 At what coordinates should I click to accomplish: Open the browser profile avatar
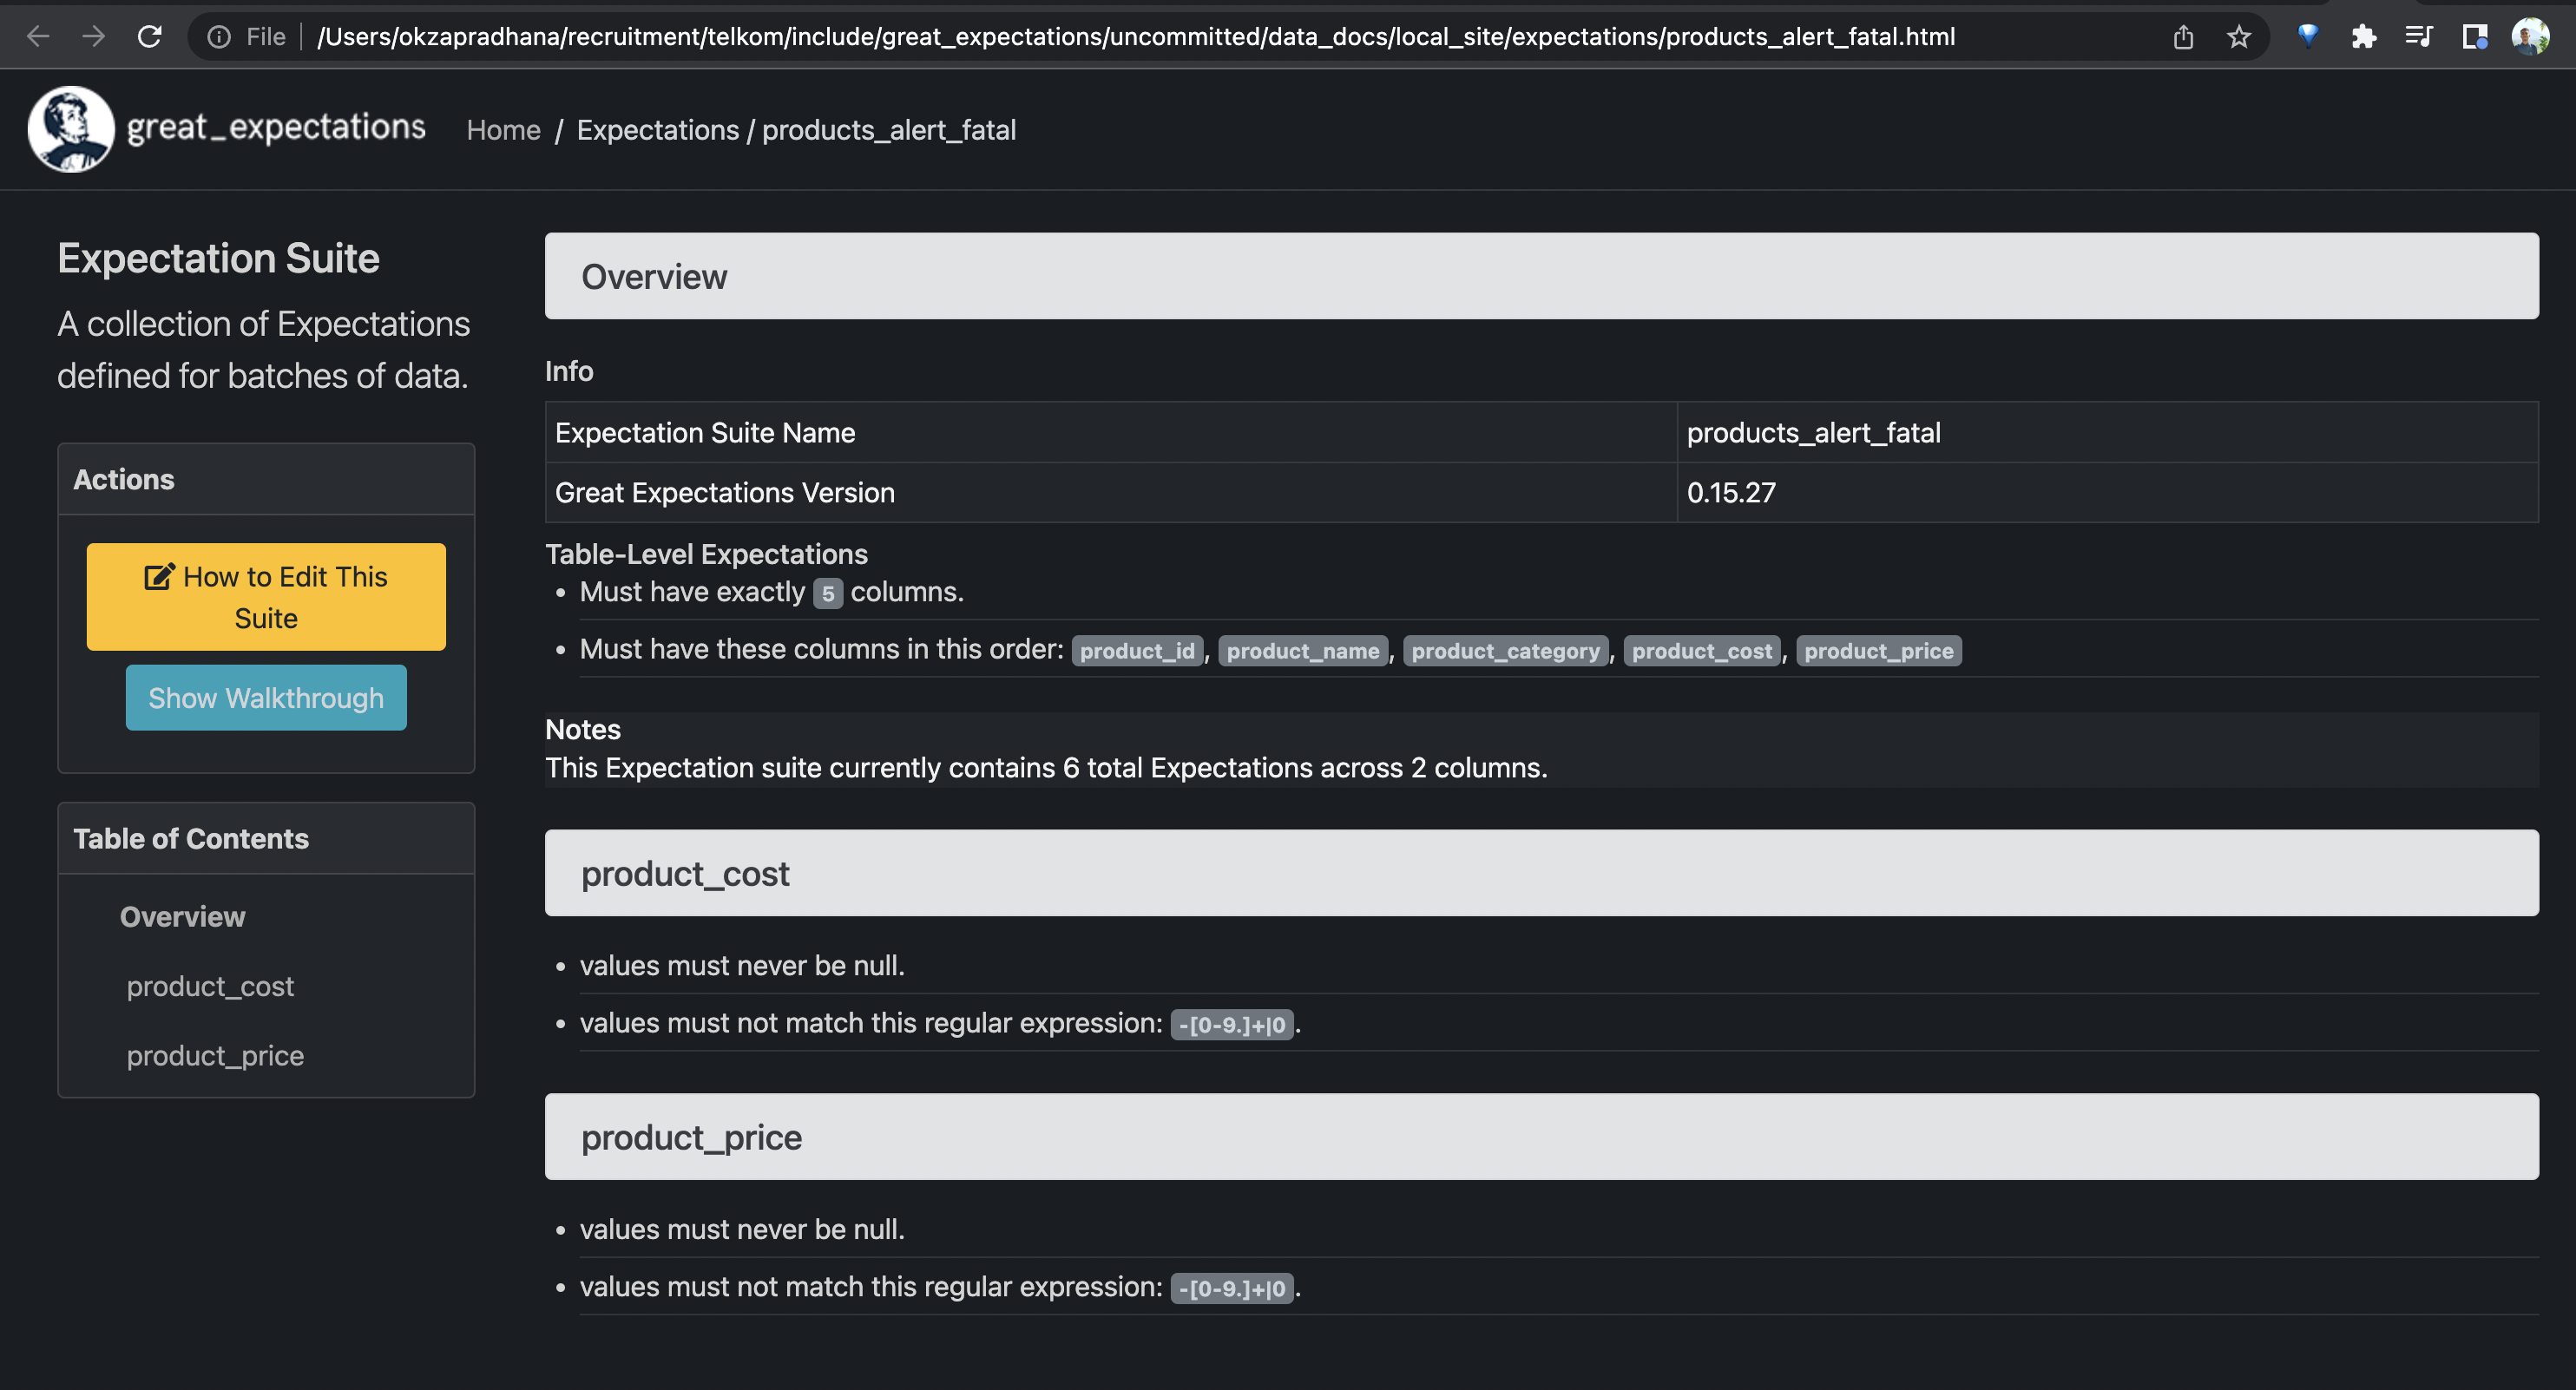(x=2530, y=37)
